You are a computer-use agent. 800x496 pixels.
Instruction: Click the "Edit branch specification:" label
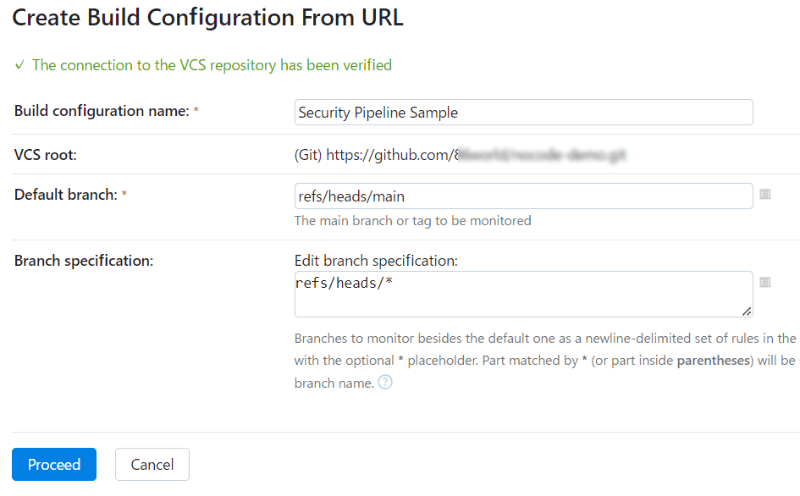coord(375,260)
